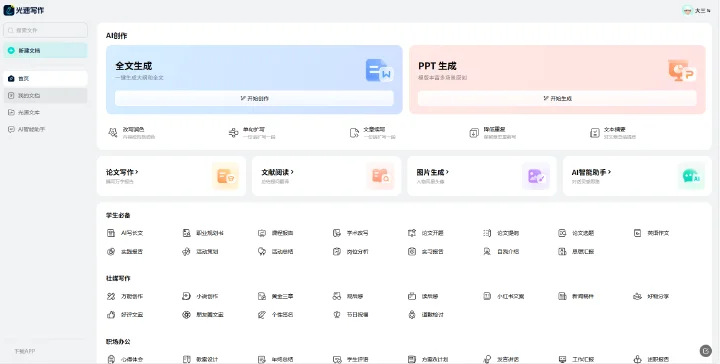This screenshot has width=720, height=364.
Task: Open the 单句扩写 tool icon
Action: click(x=233, y=133)
